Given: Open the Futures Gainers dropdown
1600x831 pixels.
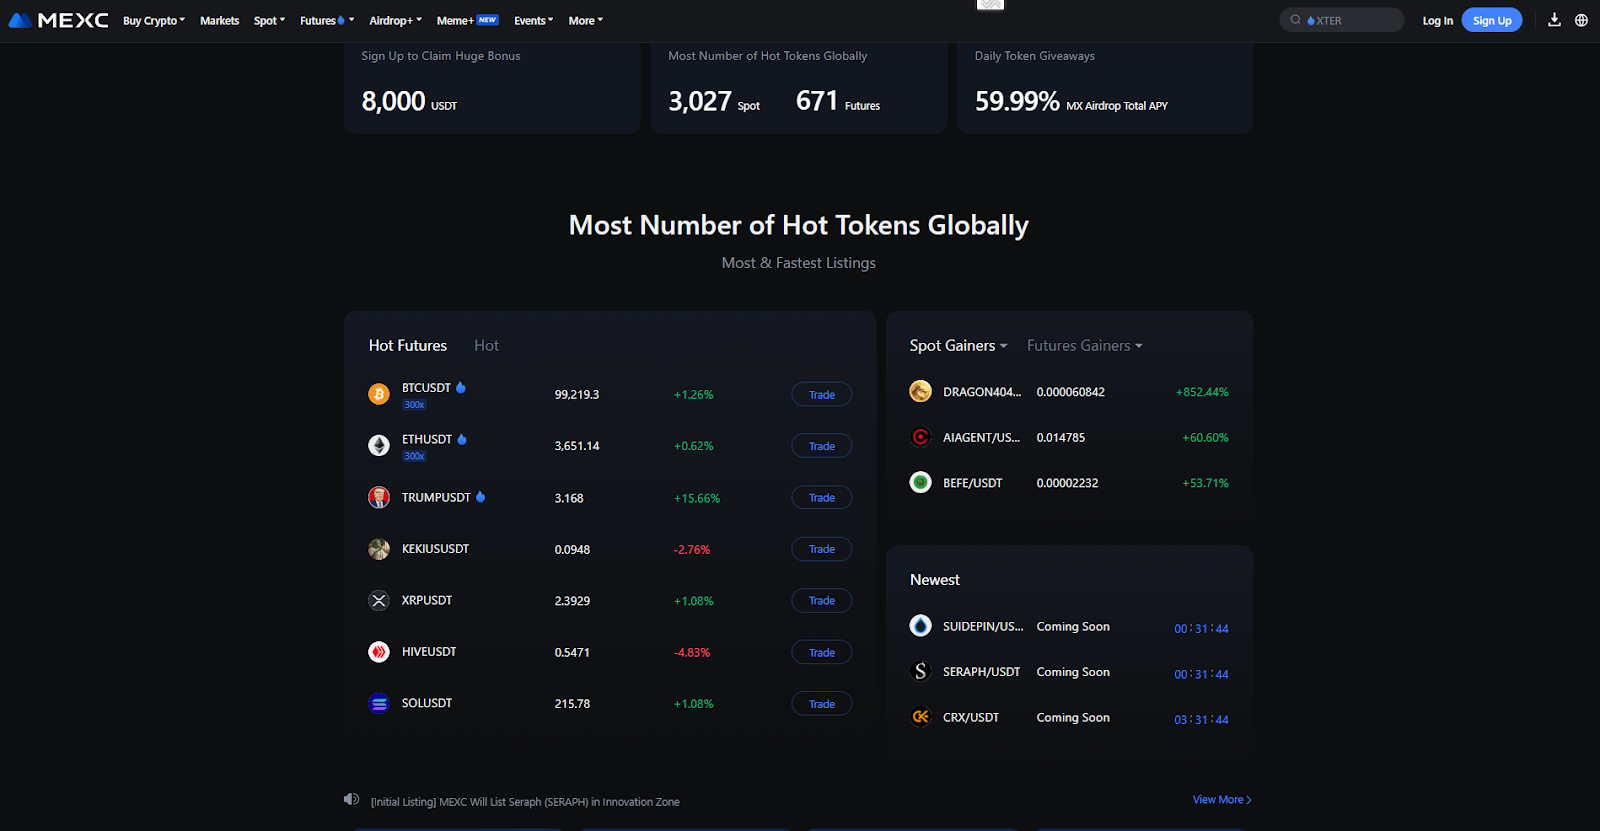Looking at the screenshot, I should click(x=1084, y=345).
